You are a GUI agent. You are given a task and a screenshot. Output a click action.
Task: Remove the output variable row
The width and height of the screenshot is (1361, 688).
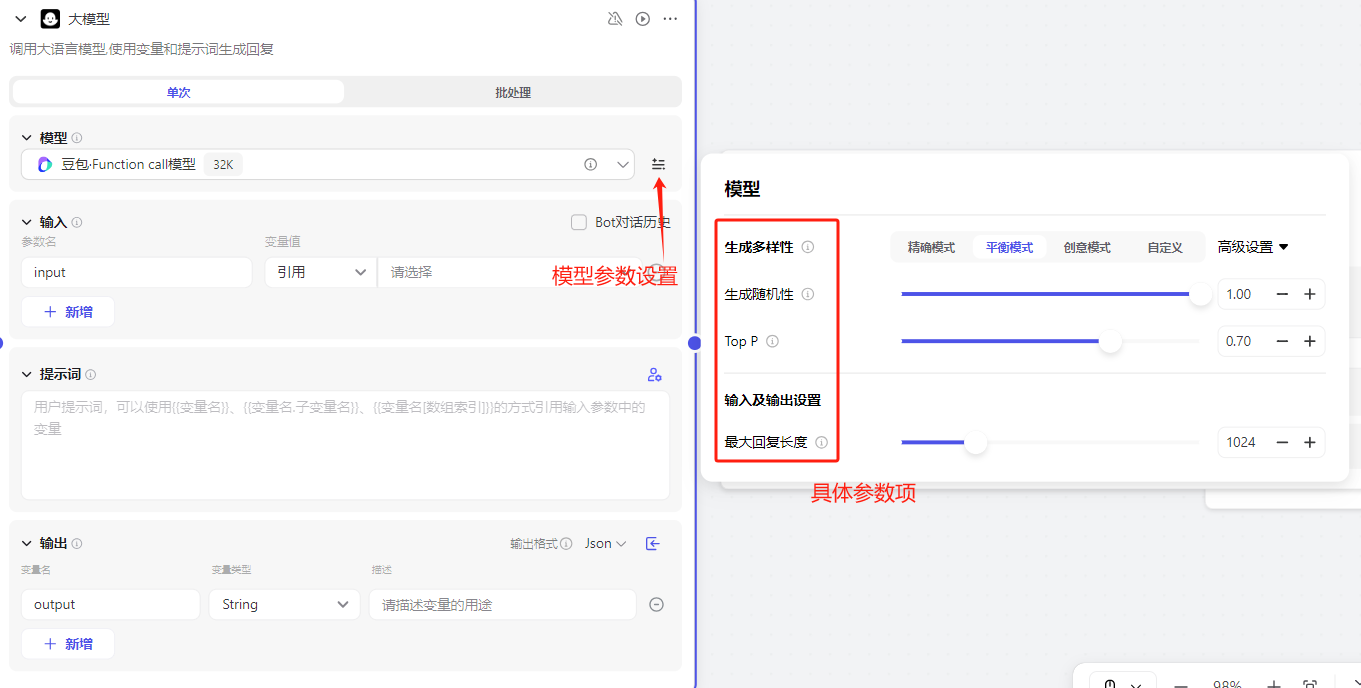[657, 604]
